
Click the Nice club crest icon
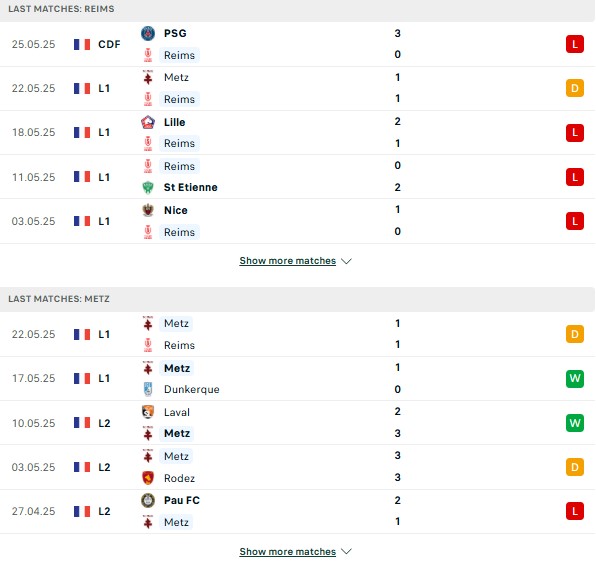[148, 210]
